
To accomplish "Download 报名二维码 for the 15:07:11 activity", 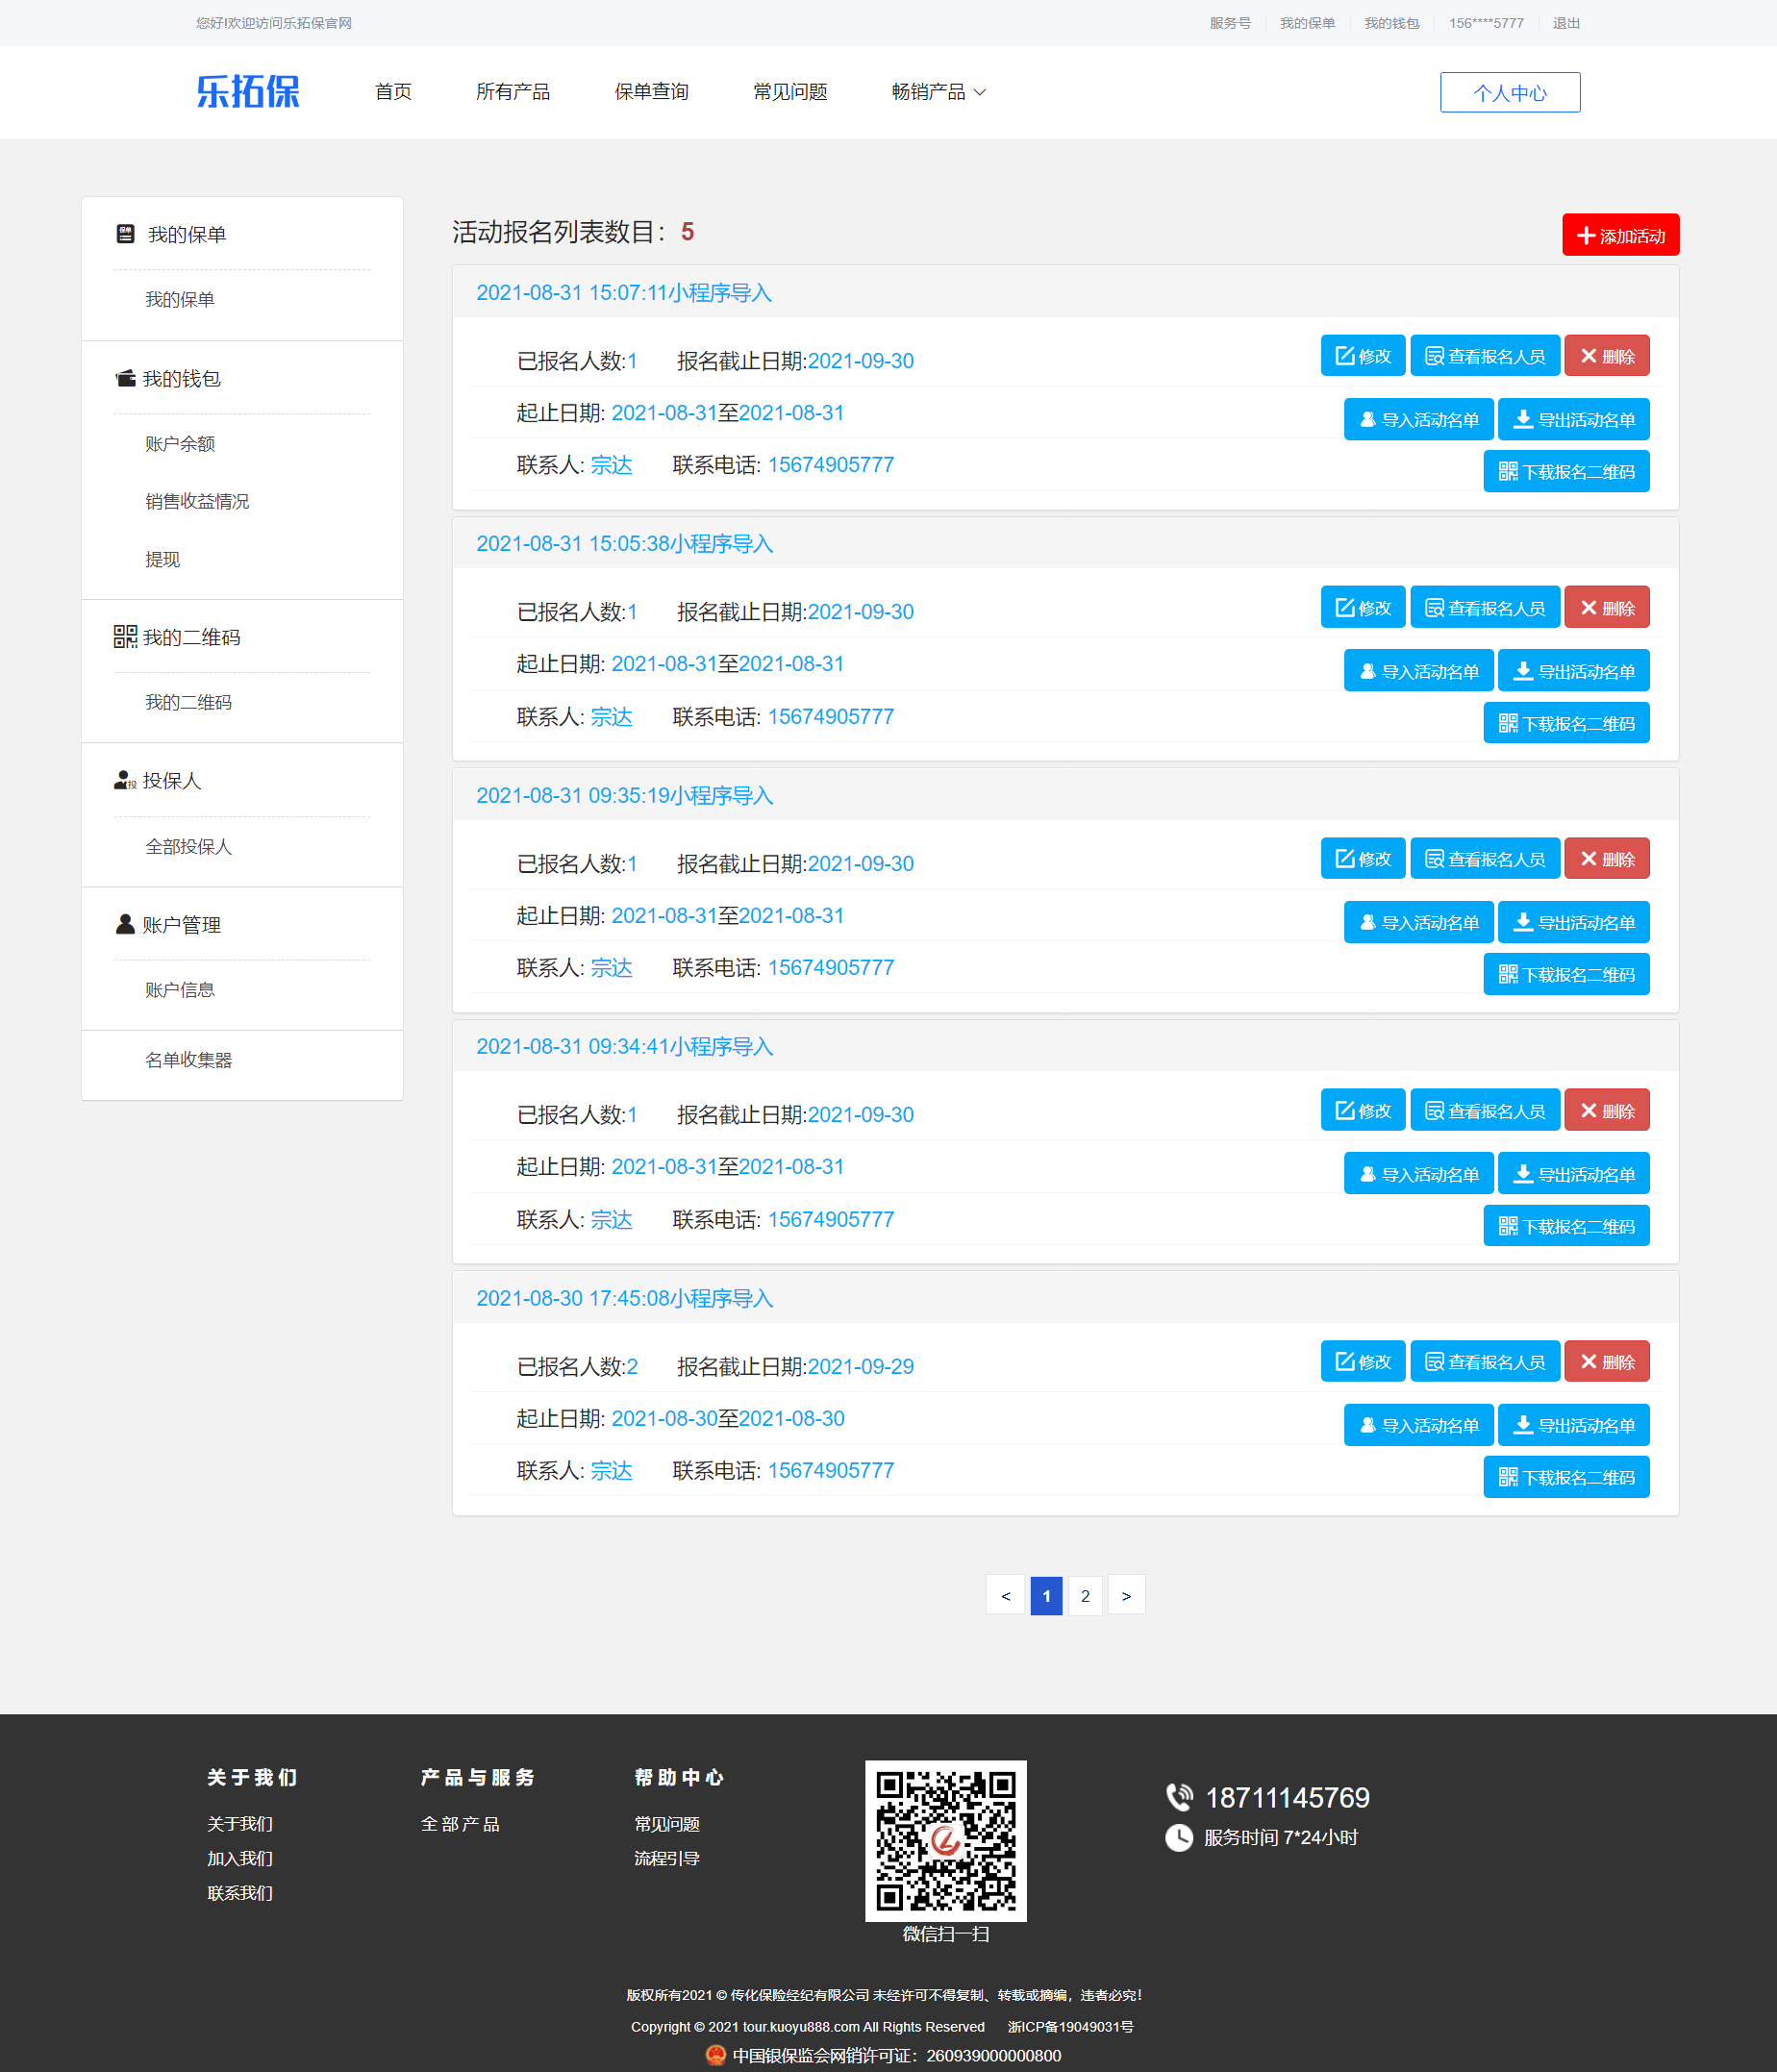I will point(1567,471).
